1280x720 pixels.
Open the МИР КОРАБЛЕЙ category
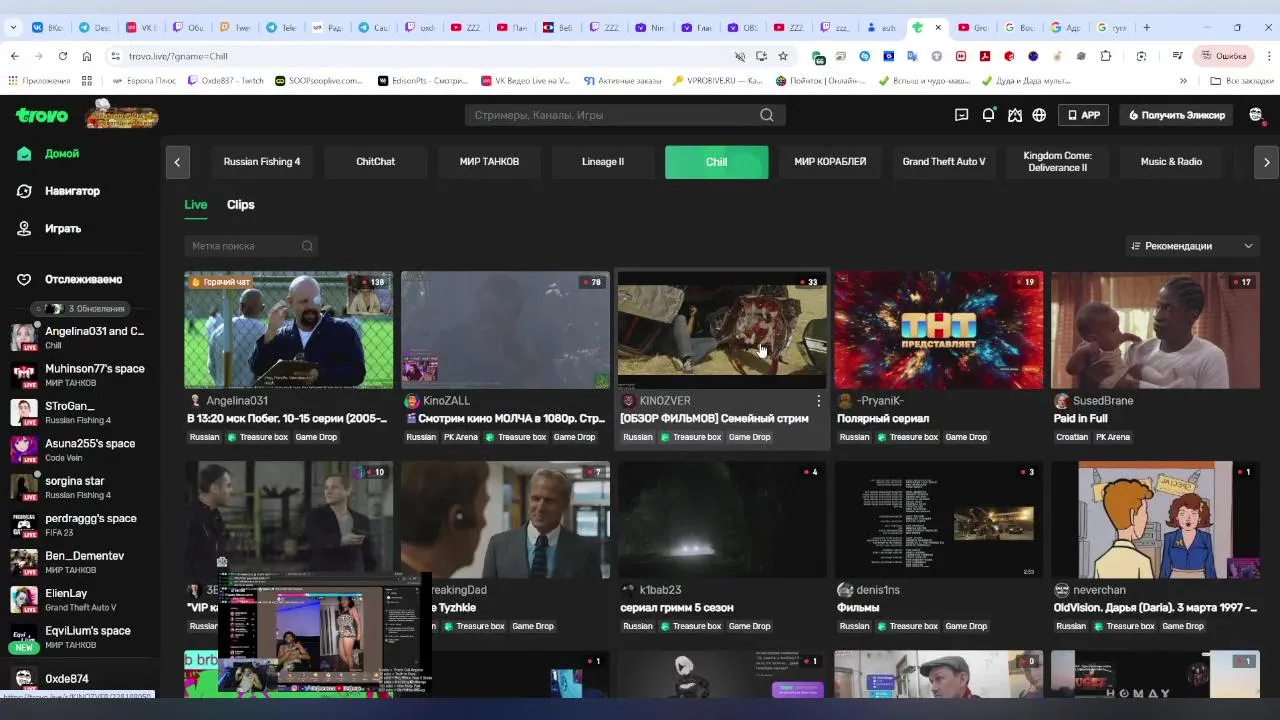tap(830, 162)
